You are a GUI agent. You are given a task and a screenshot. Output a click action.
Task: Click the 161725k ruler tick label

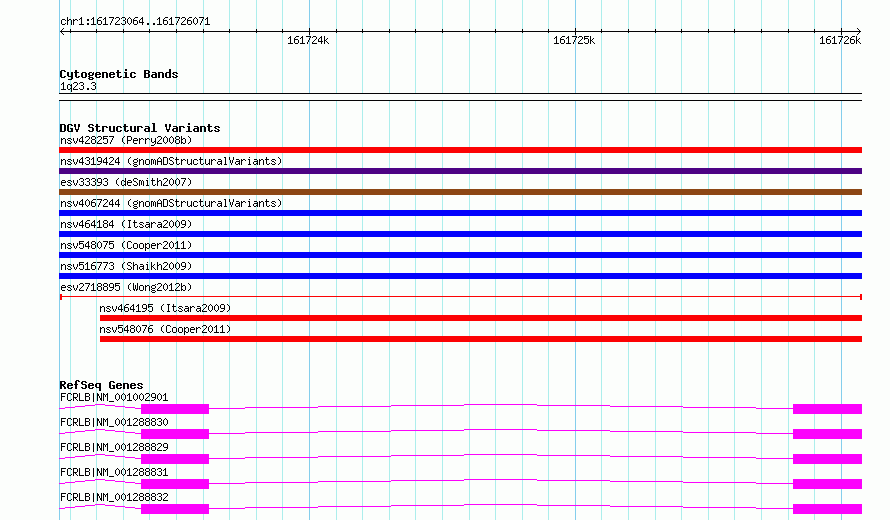pyautogui.click(x=574, y=40)
